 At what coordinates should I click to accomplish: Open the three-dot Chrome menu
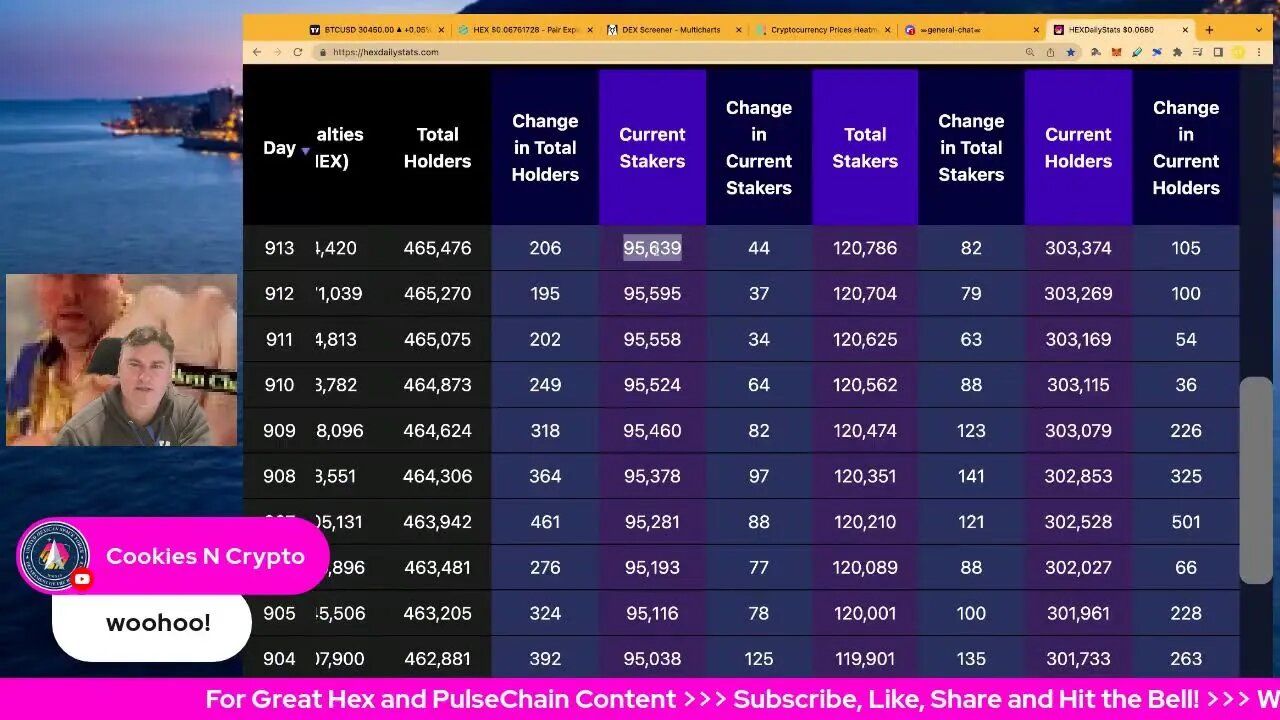(1258, 52)
